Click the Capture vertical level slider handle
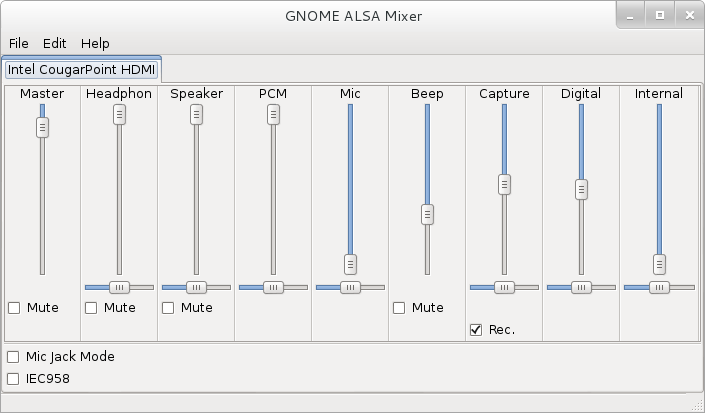The height and width of the screenshot is (413, 705). click(x=504, y=184)
